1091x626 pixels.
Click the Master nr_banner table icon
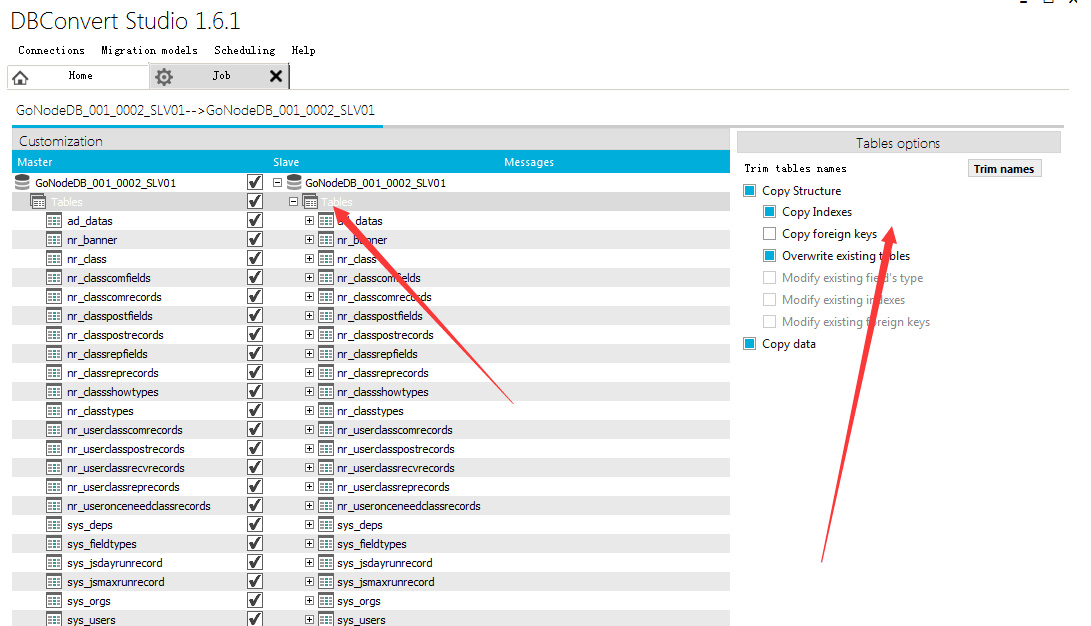[54, 239]
